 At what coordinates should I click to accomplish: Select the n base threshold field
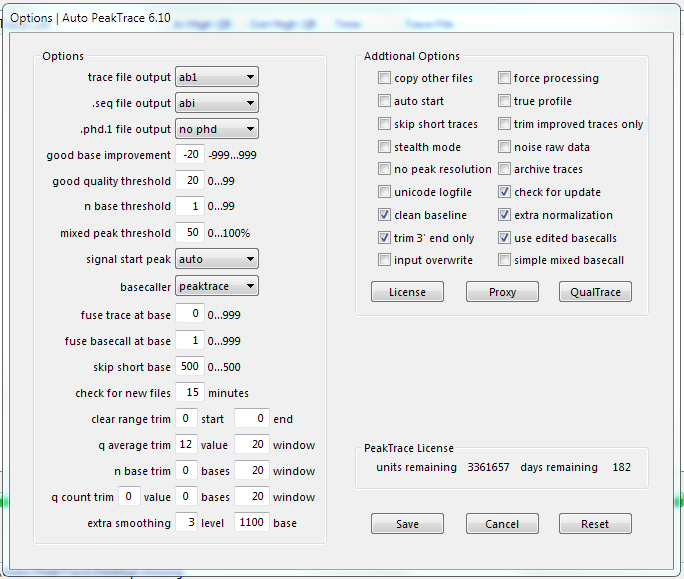pyautogui.click(x=190, y=206)
